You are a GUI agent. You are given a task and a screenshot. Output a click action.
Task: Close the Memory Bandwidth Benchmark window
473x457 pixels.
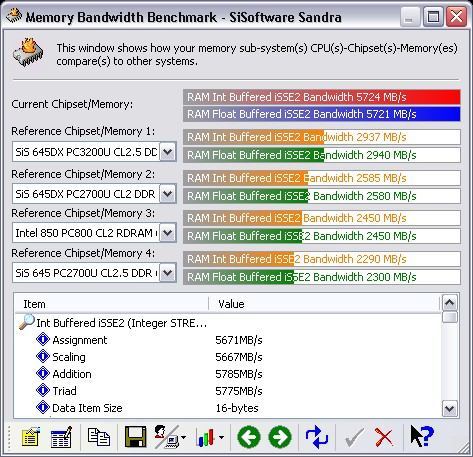pyautogui.click(x=456, y=17)
